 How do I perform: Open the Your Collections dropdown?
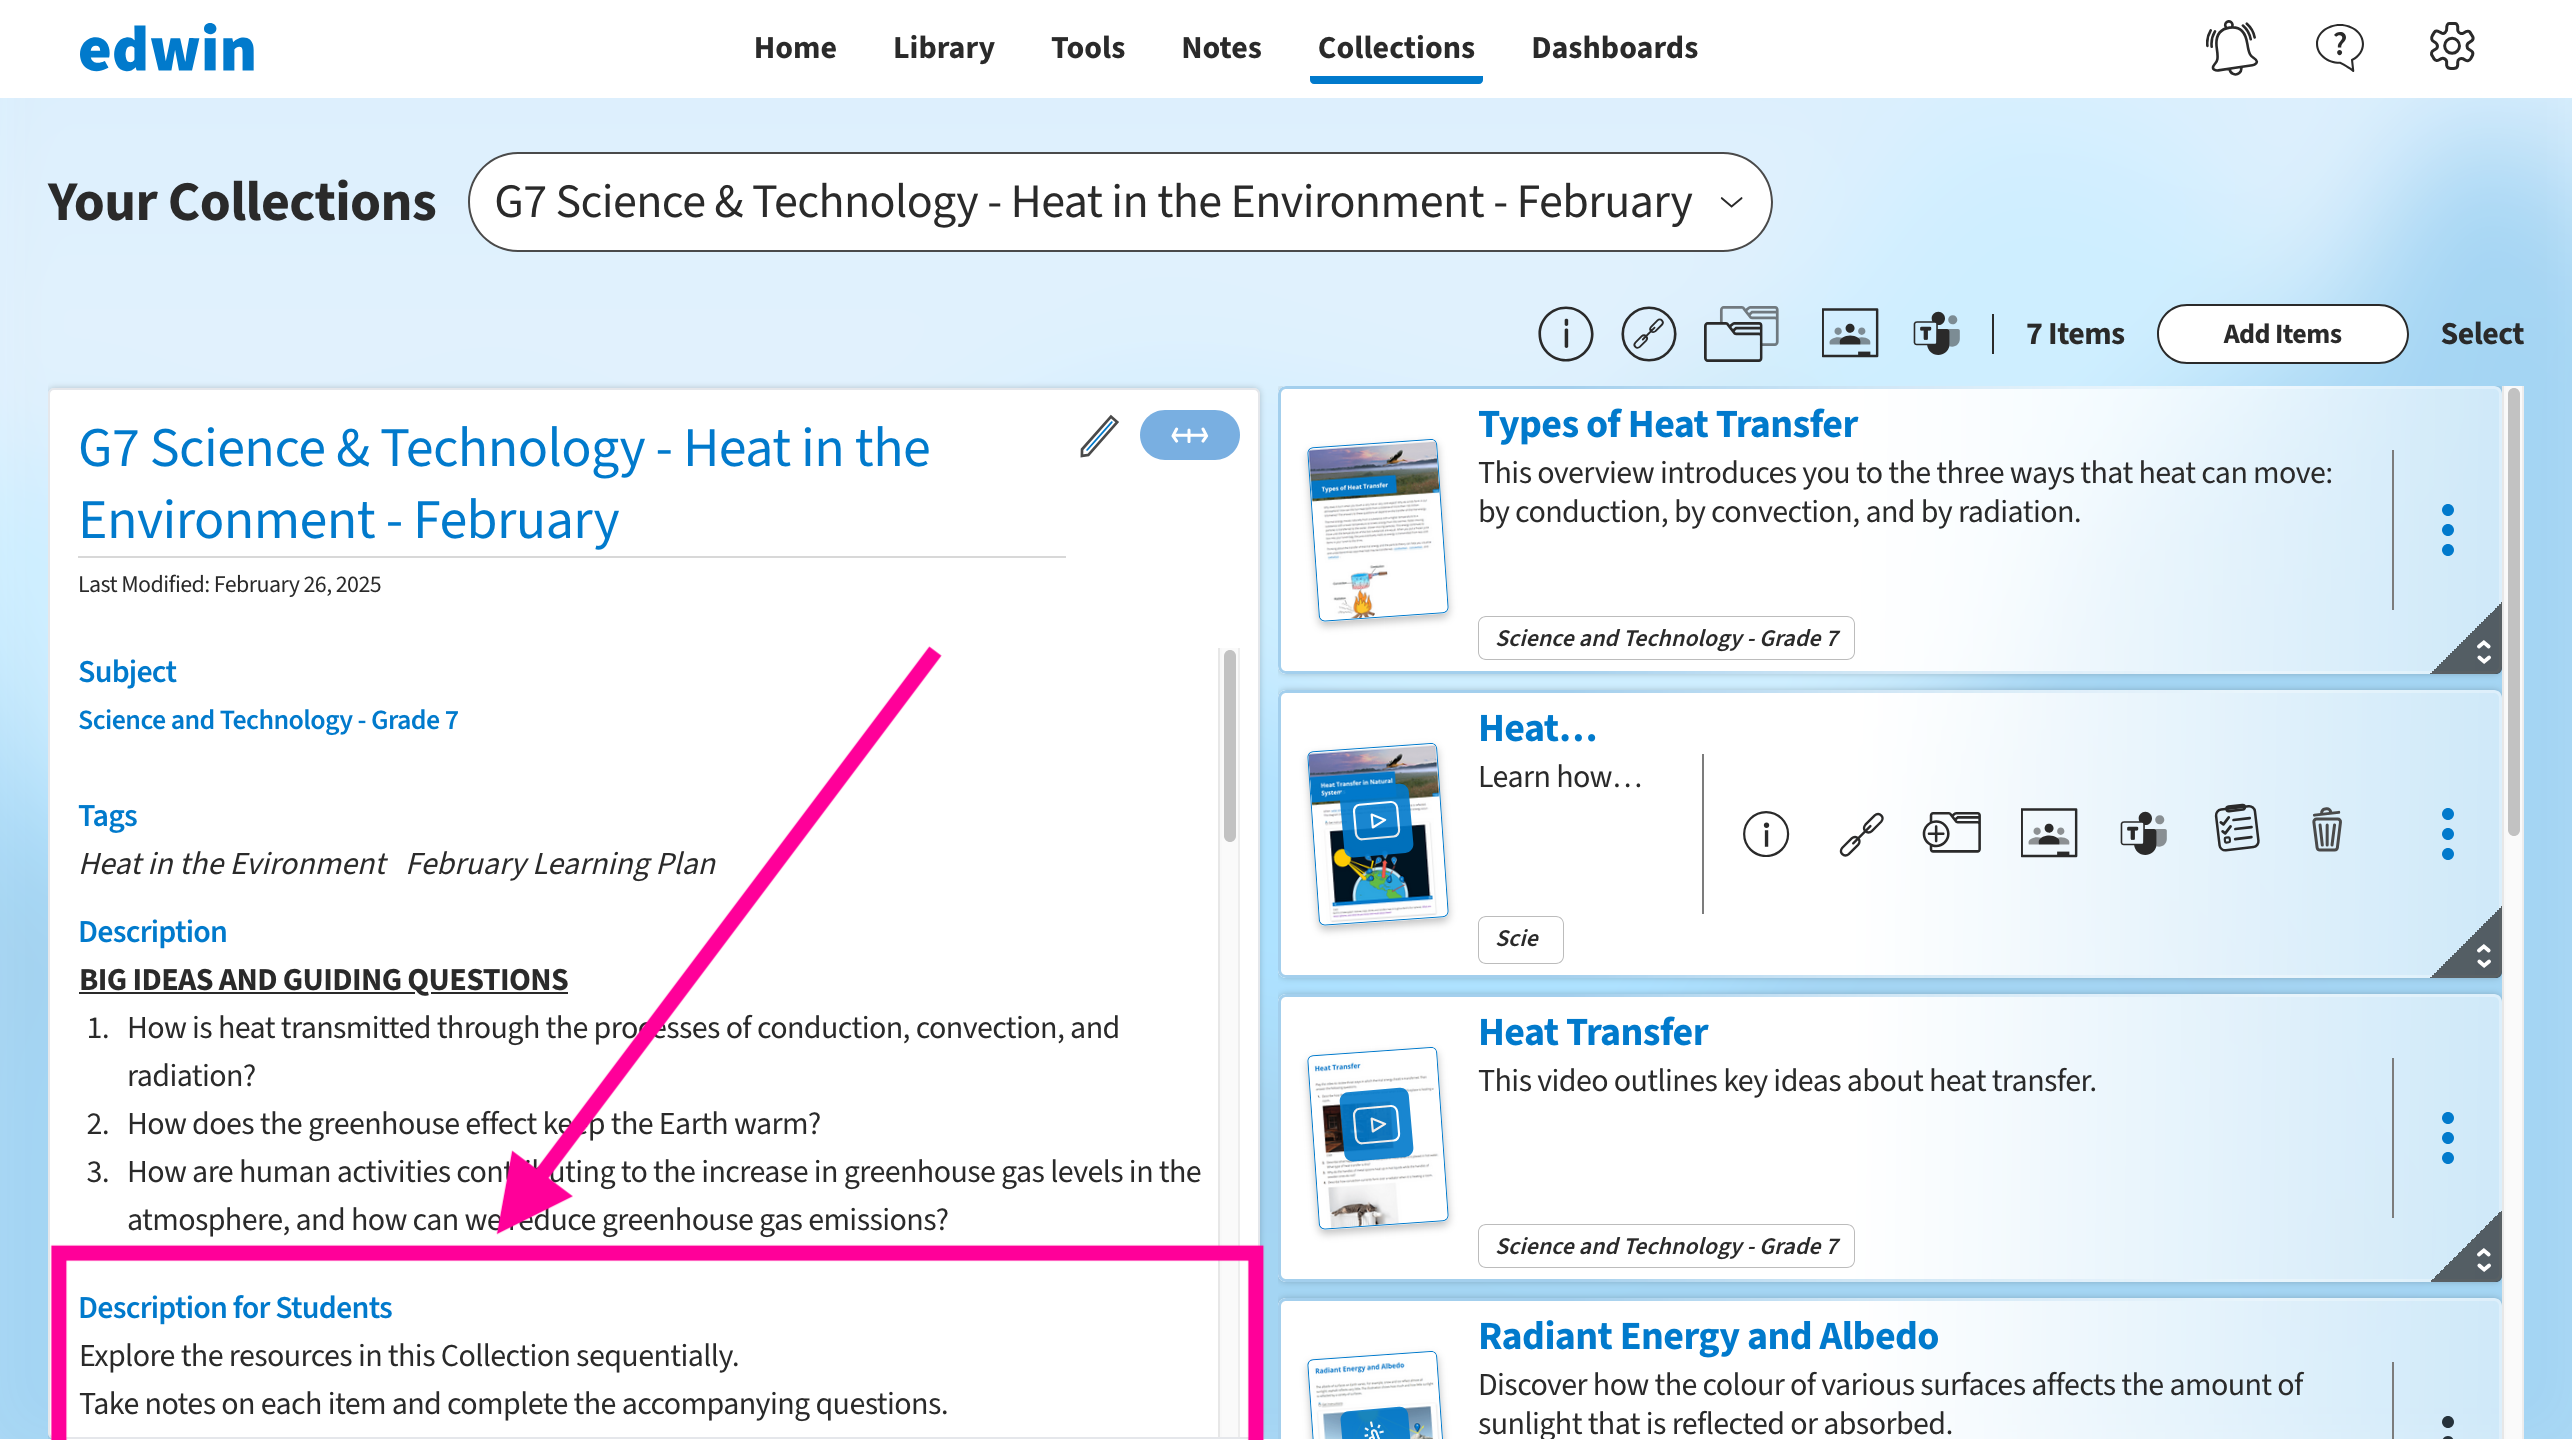click(x=1119, y=202)
